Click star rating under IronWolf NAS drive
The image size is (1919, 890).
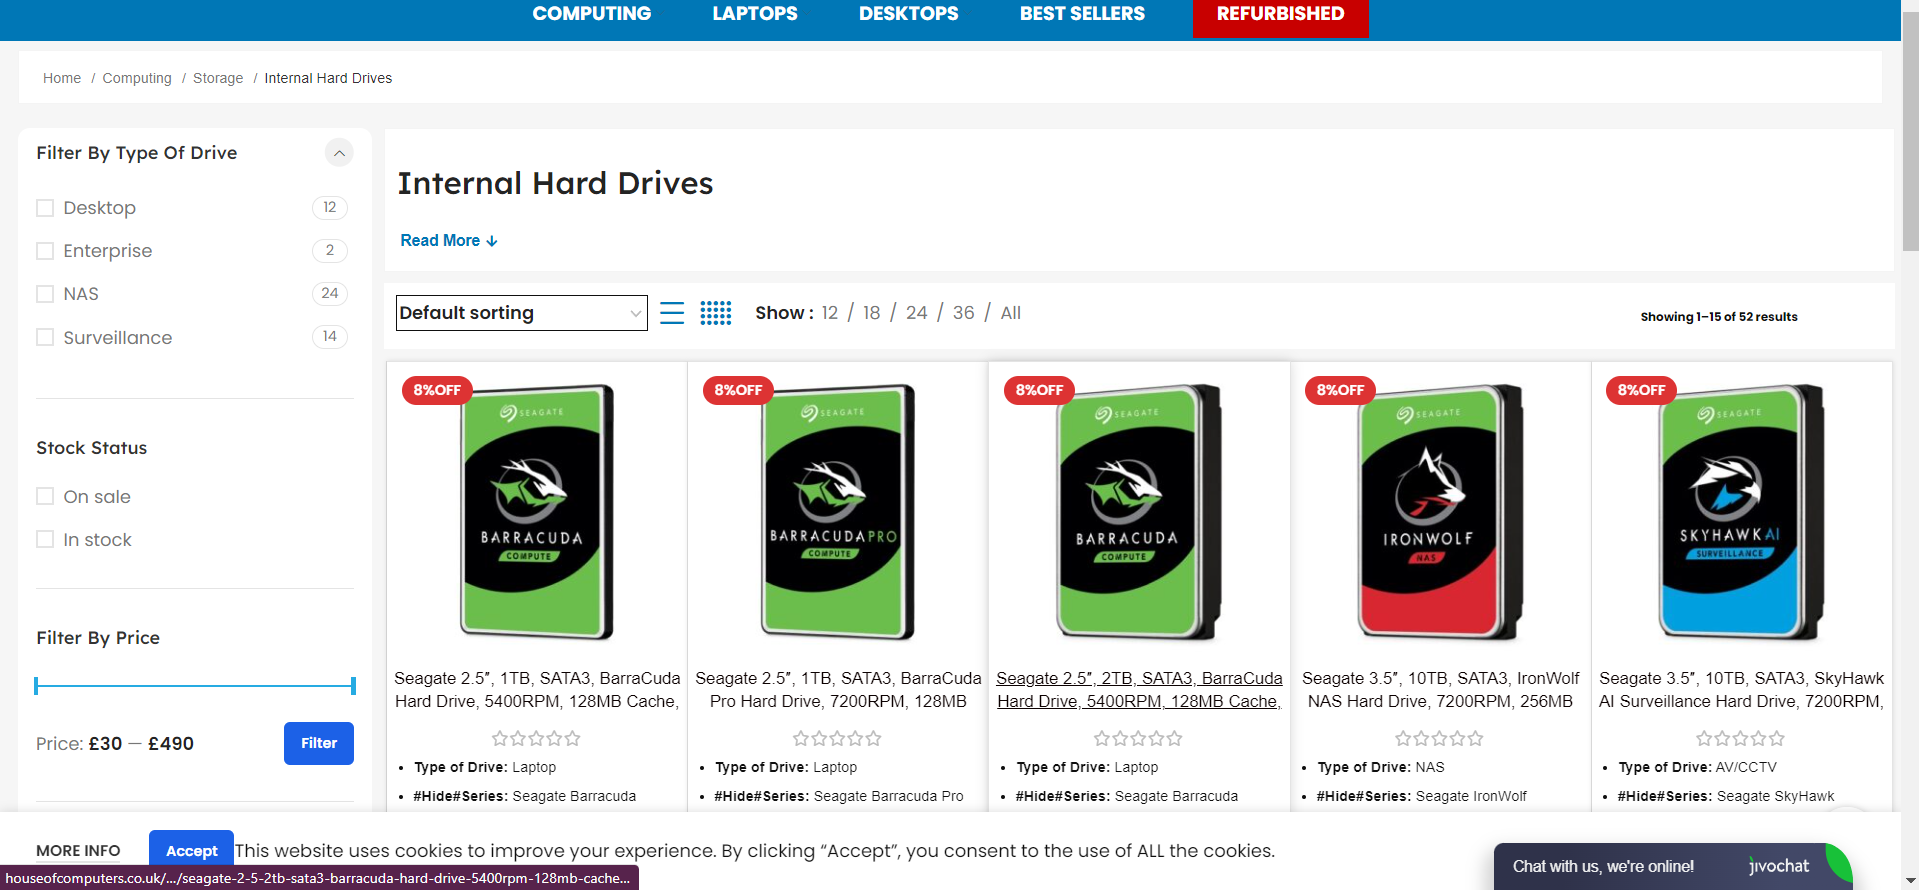(1439, 739)
